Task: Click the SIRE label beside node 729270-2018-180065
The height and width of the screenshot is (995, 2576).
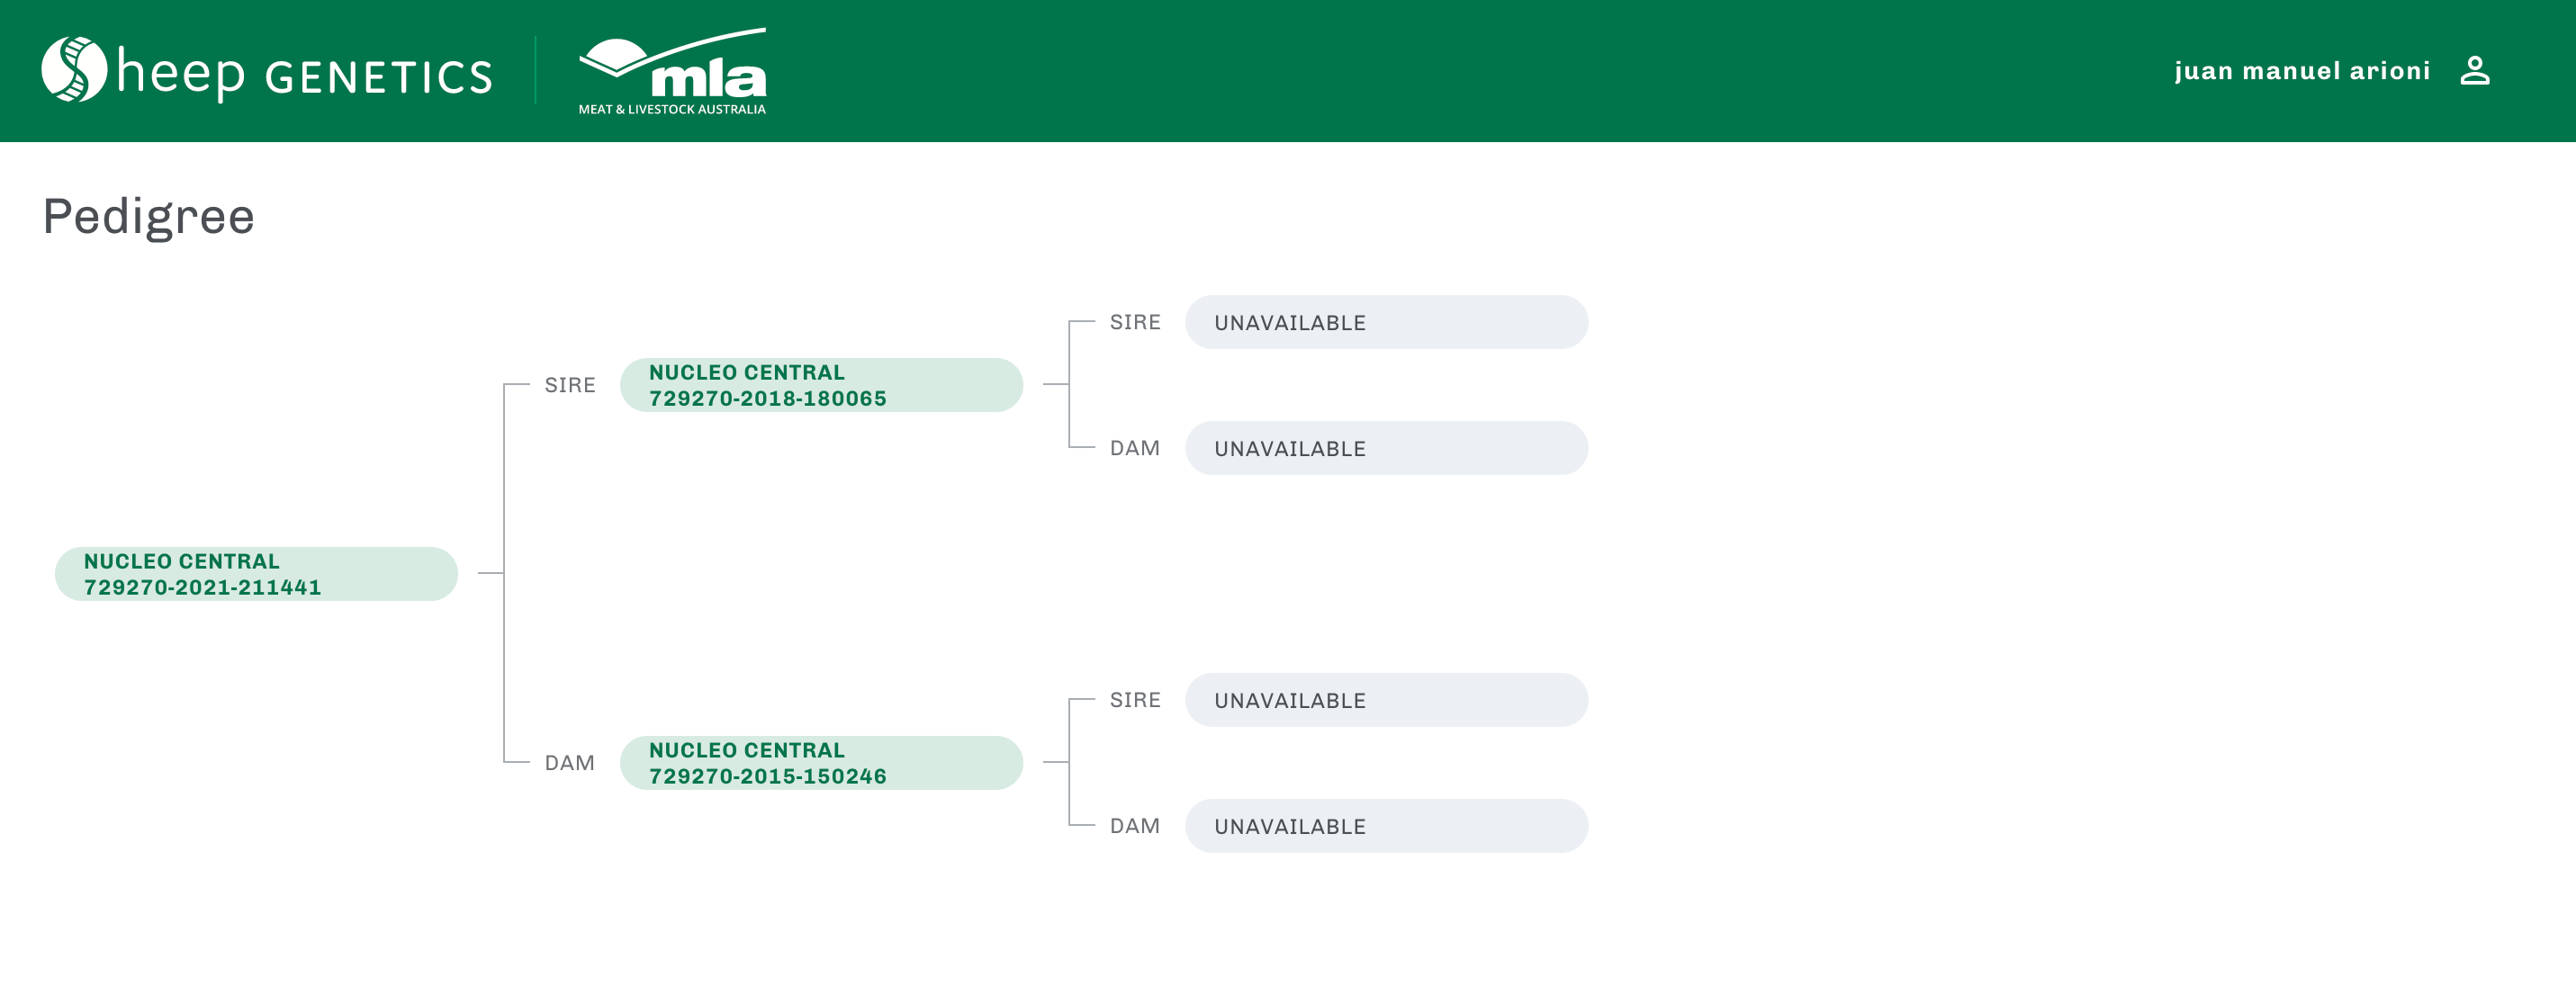Action: 570,385
